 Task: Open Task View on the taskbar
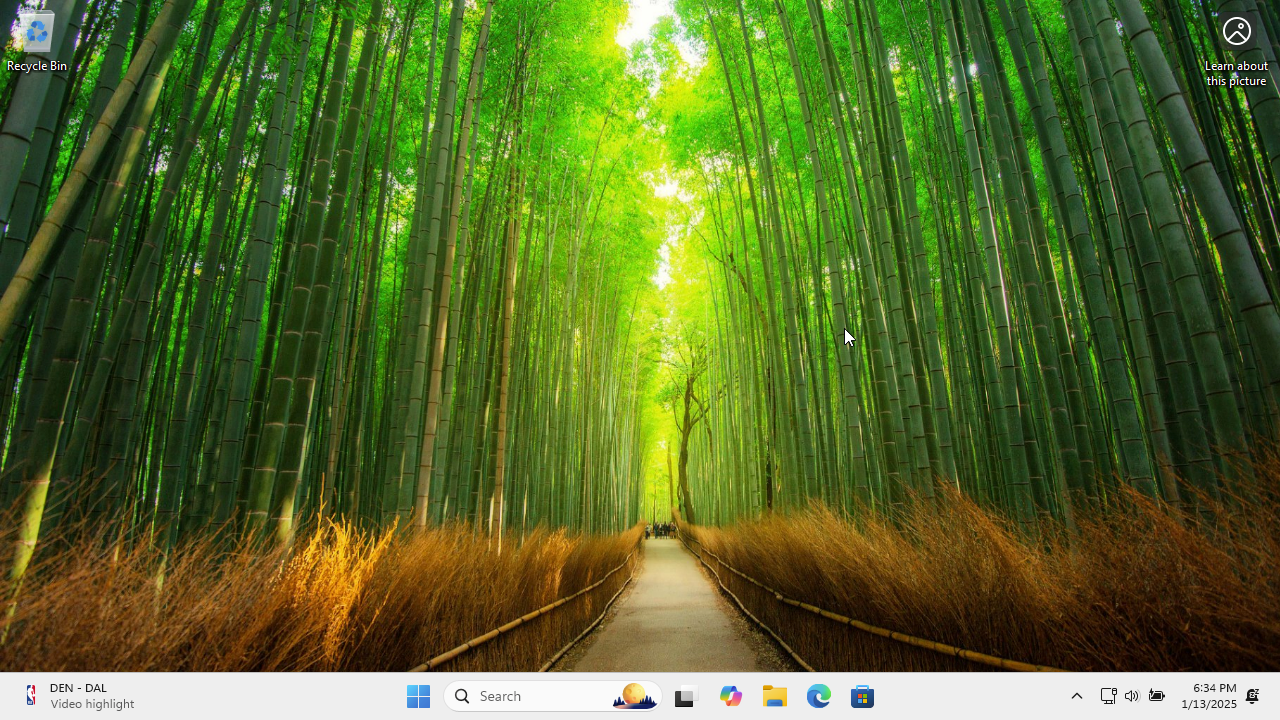(x=684, y=695)
